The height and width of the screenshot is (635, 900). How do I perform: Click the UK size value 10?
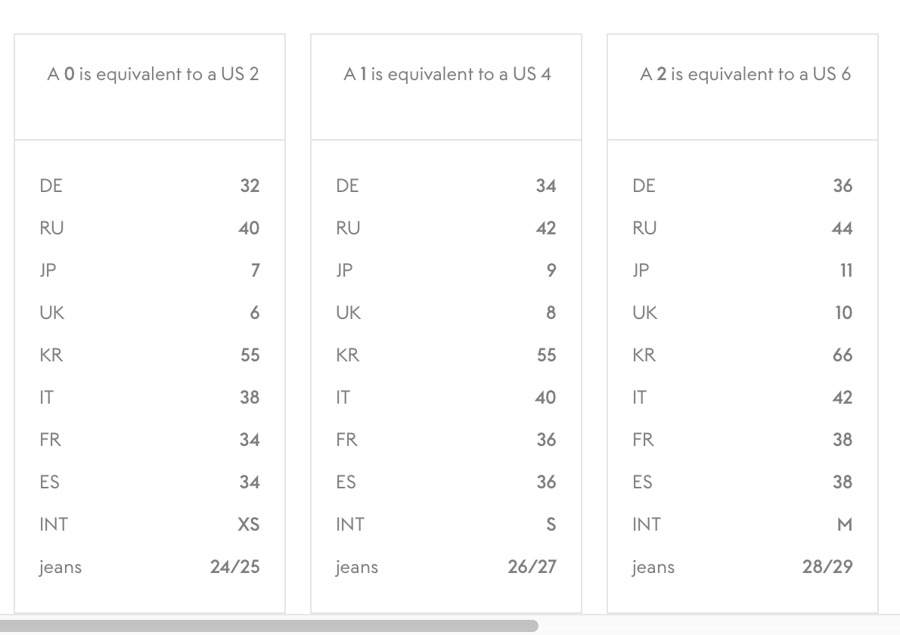tap(844, 313)
